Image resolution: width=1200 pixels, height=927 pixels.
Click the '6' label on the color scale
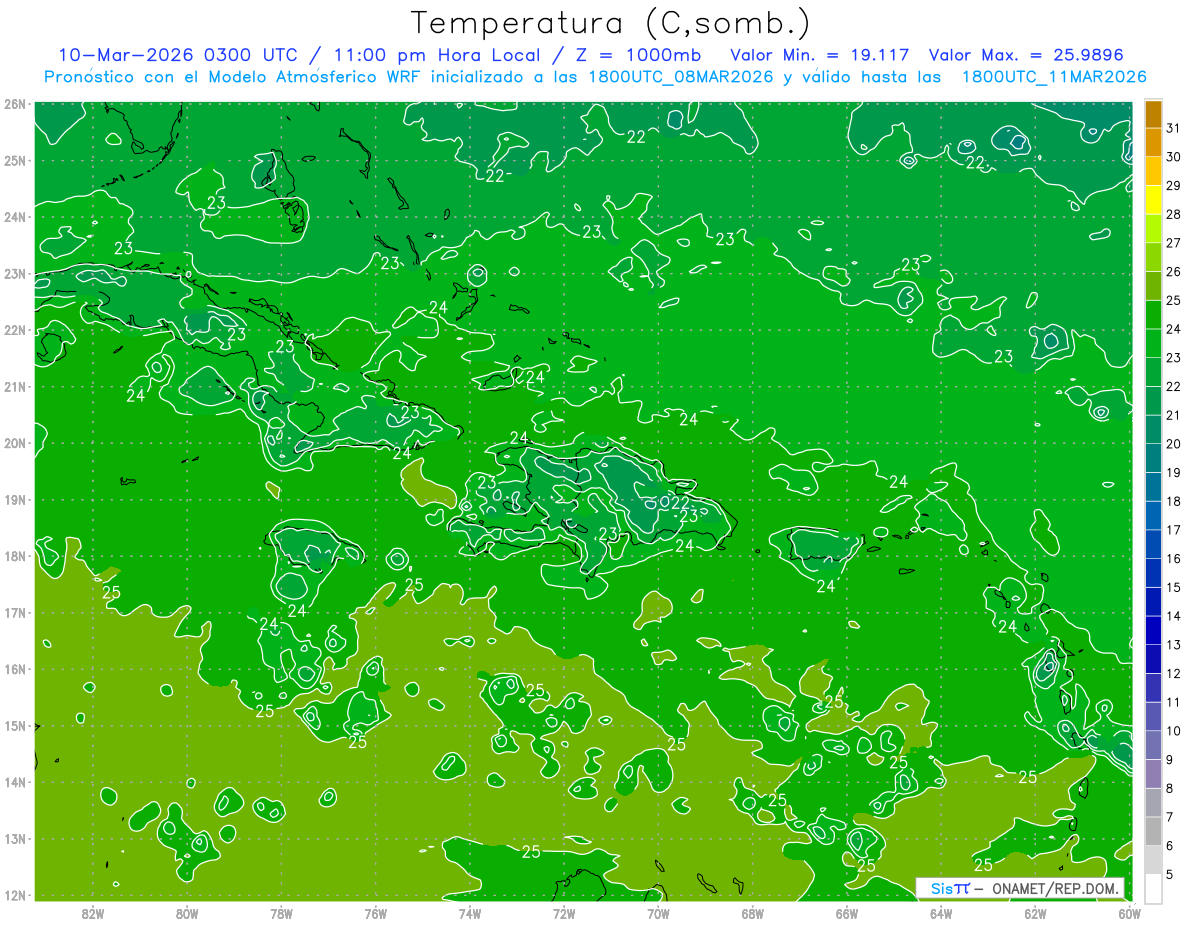(x=1170, y=846)
